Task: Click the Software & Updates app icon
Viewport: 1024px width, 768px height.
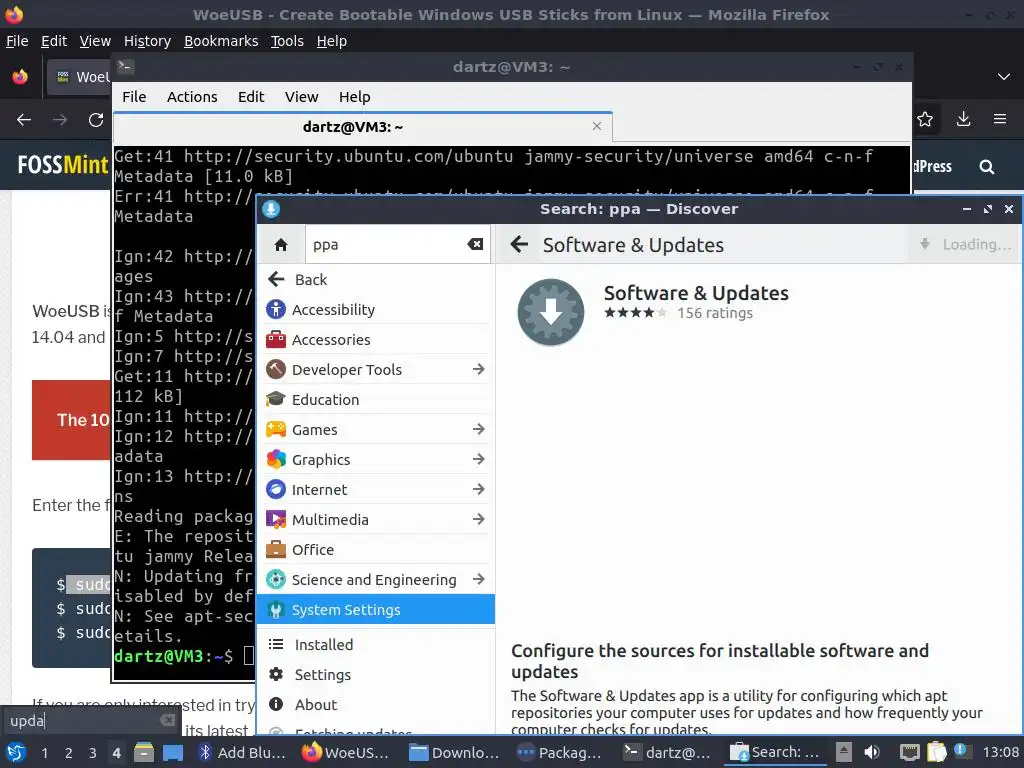Action: pos(551,312)
